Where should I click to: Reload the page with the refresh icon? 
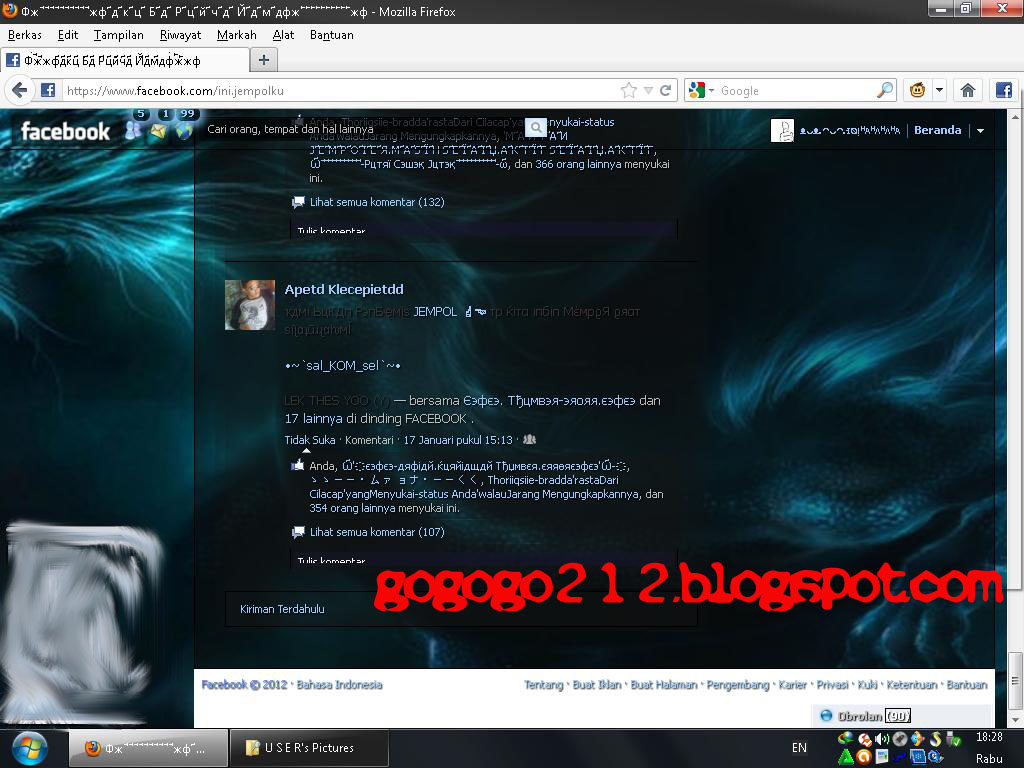click(665, 90)
